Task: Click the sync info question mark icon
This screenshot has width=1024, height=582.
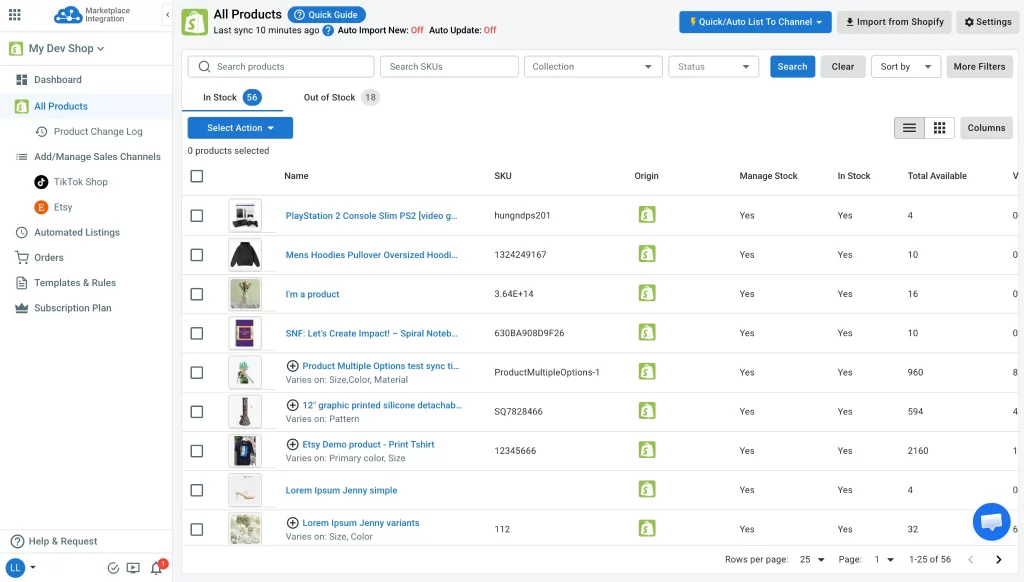Action: 328,30
